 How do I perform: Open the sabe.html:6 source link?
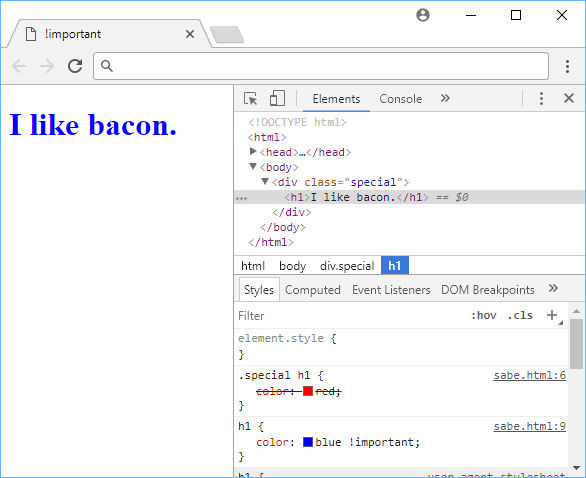(x=530, y=375)
